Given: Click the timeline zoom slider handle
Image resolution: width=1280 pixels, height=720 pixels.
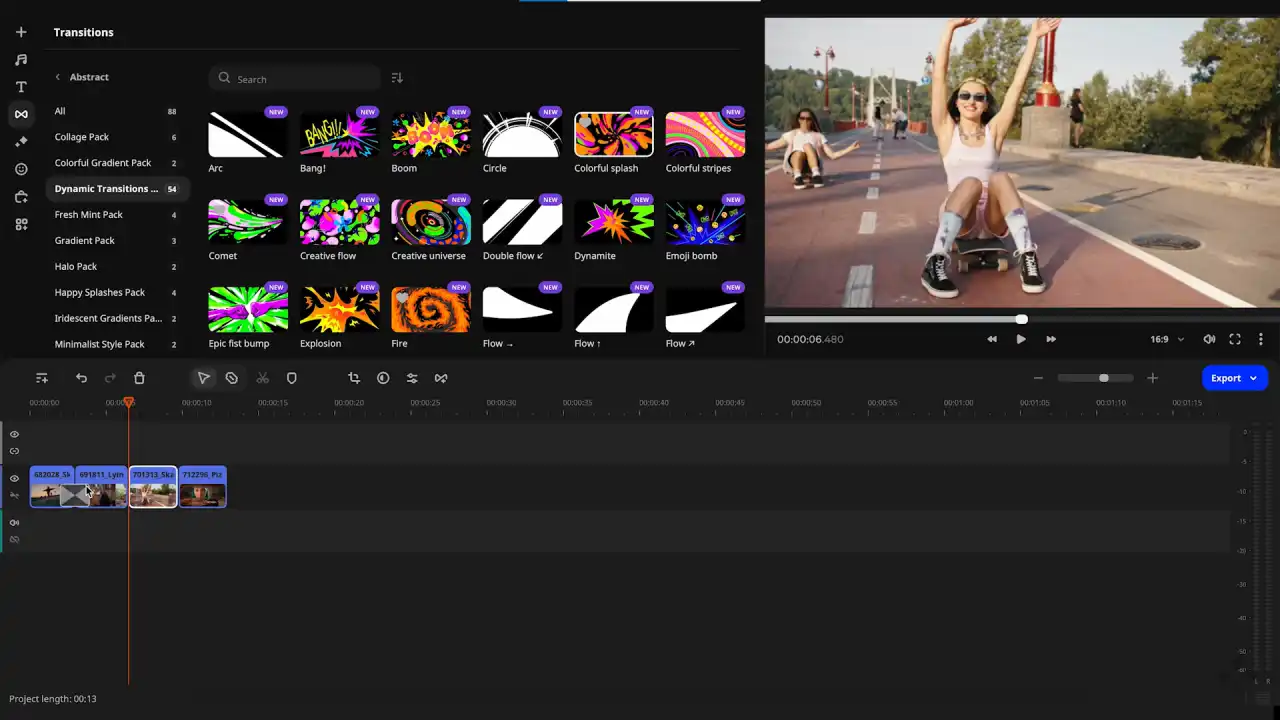Looking at the screenshot, I should (1103, 378).
